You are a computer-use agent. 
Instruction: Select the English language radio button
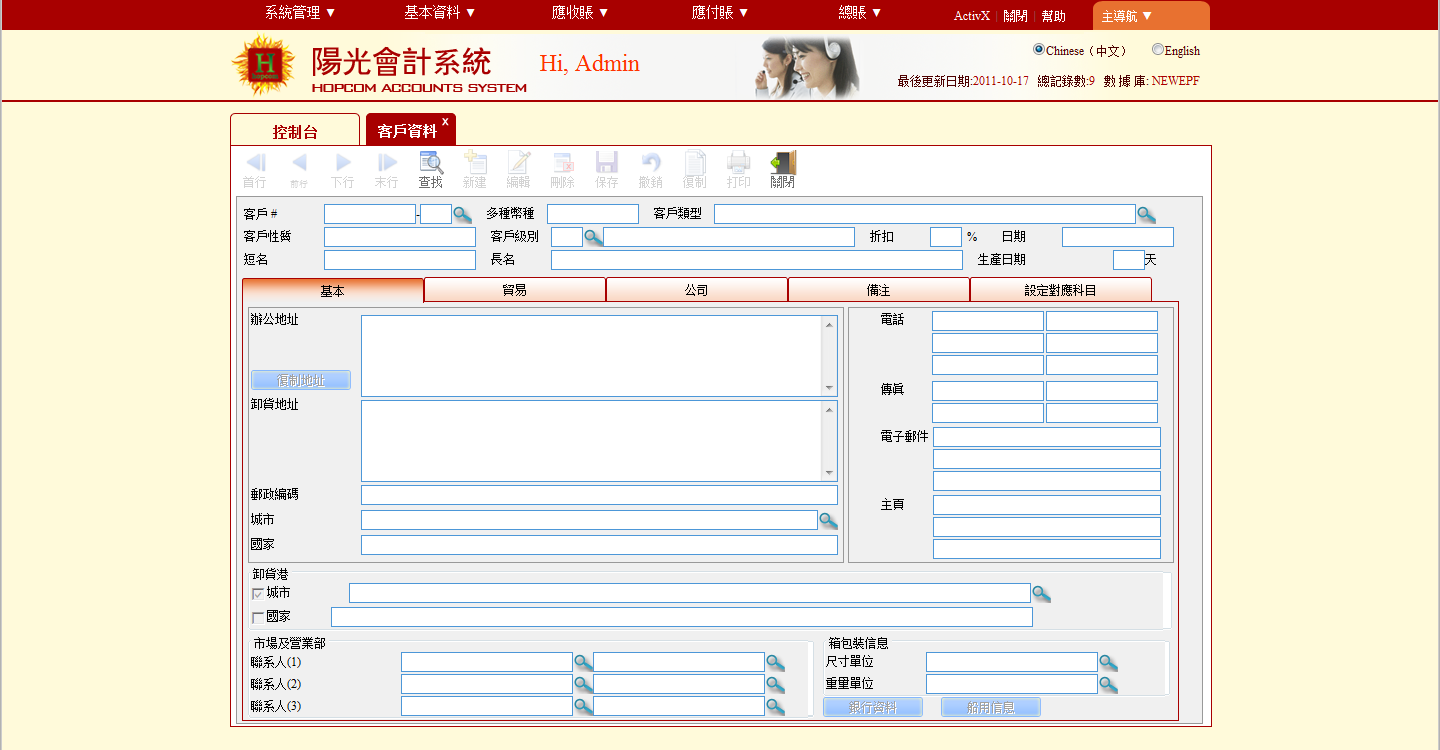coord(1158,50)
